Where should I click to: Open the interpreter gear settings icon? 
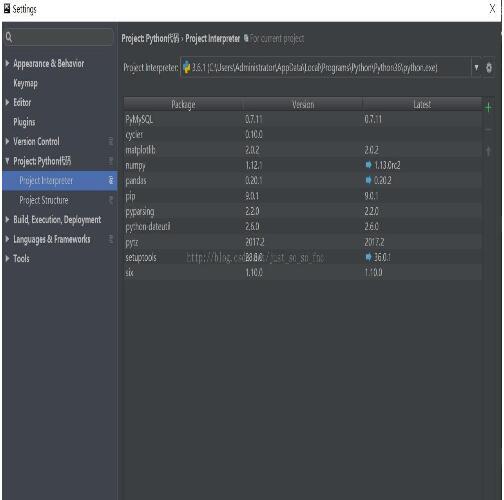pos(489,68)
